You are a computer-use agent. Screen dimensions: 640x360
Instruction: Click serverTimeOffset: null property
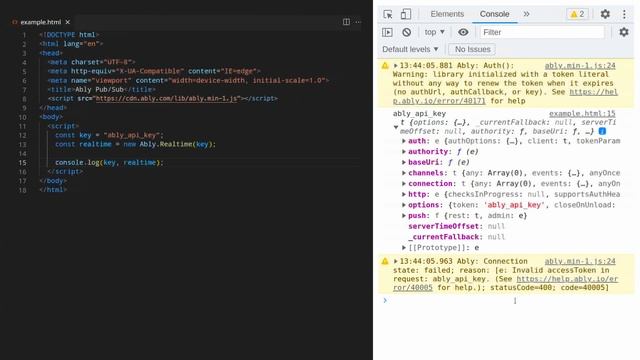456,226
